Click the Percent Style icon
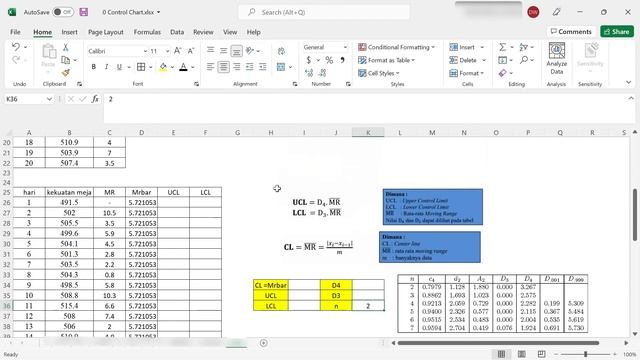640x360 pixels. click(x=329, y=60)
